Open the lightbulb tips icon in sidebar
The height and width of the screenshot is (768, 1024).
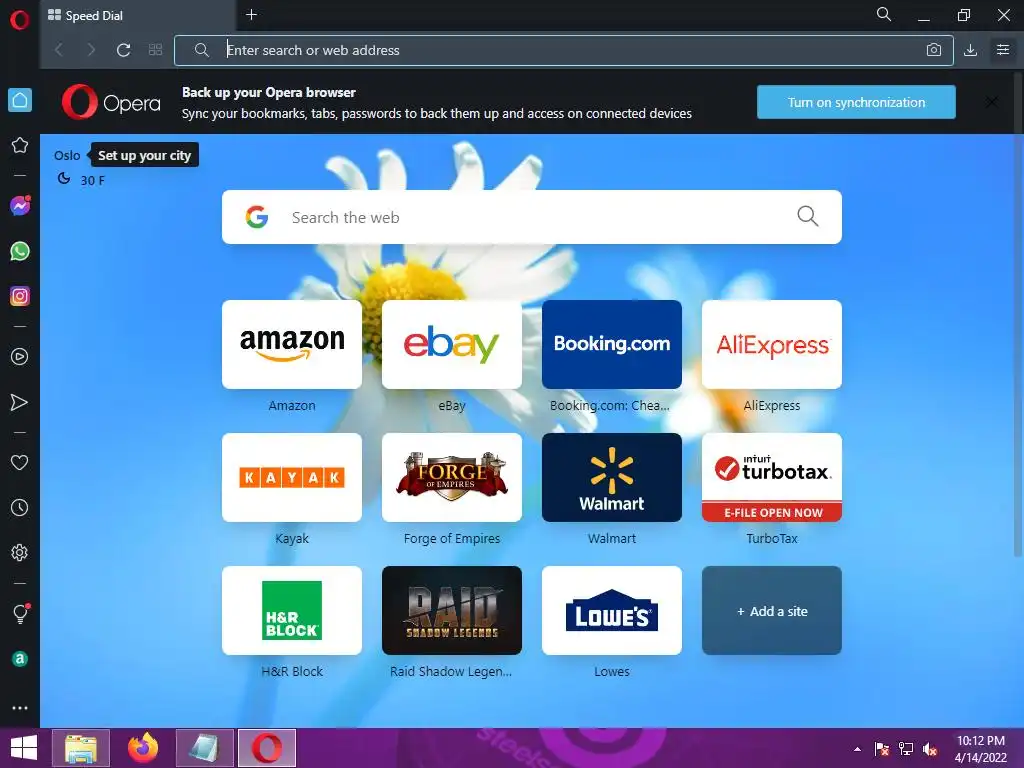[20, 614]
